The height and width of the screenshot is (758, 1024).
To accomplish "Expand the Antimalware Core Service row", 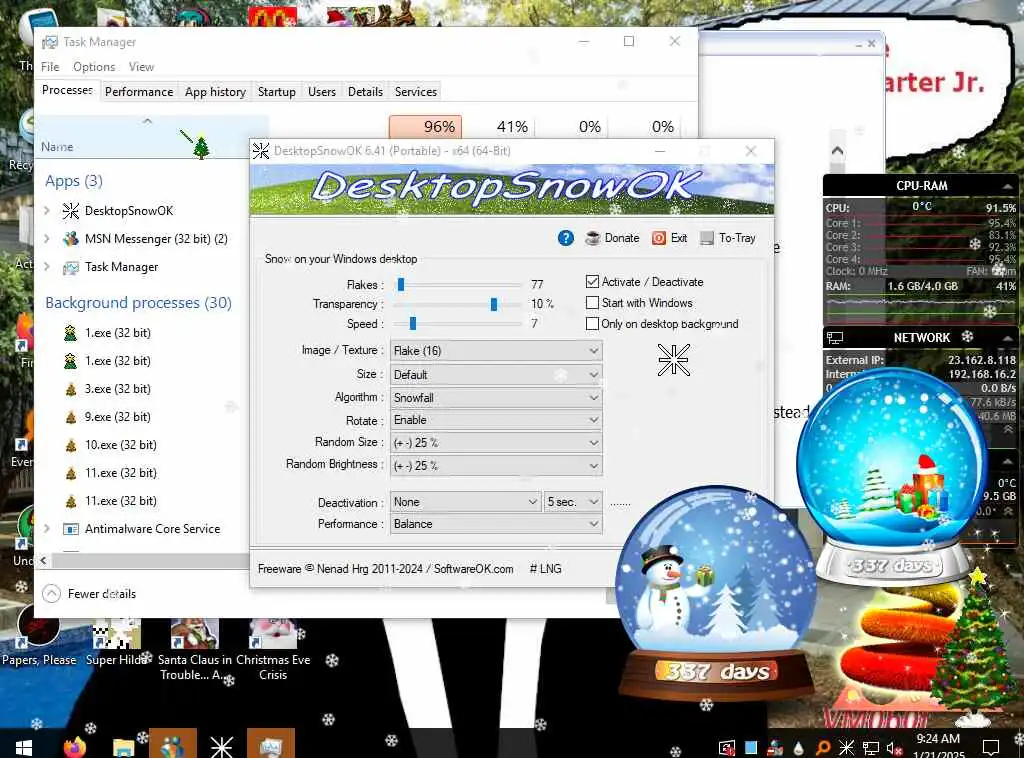I will [47, 529].
